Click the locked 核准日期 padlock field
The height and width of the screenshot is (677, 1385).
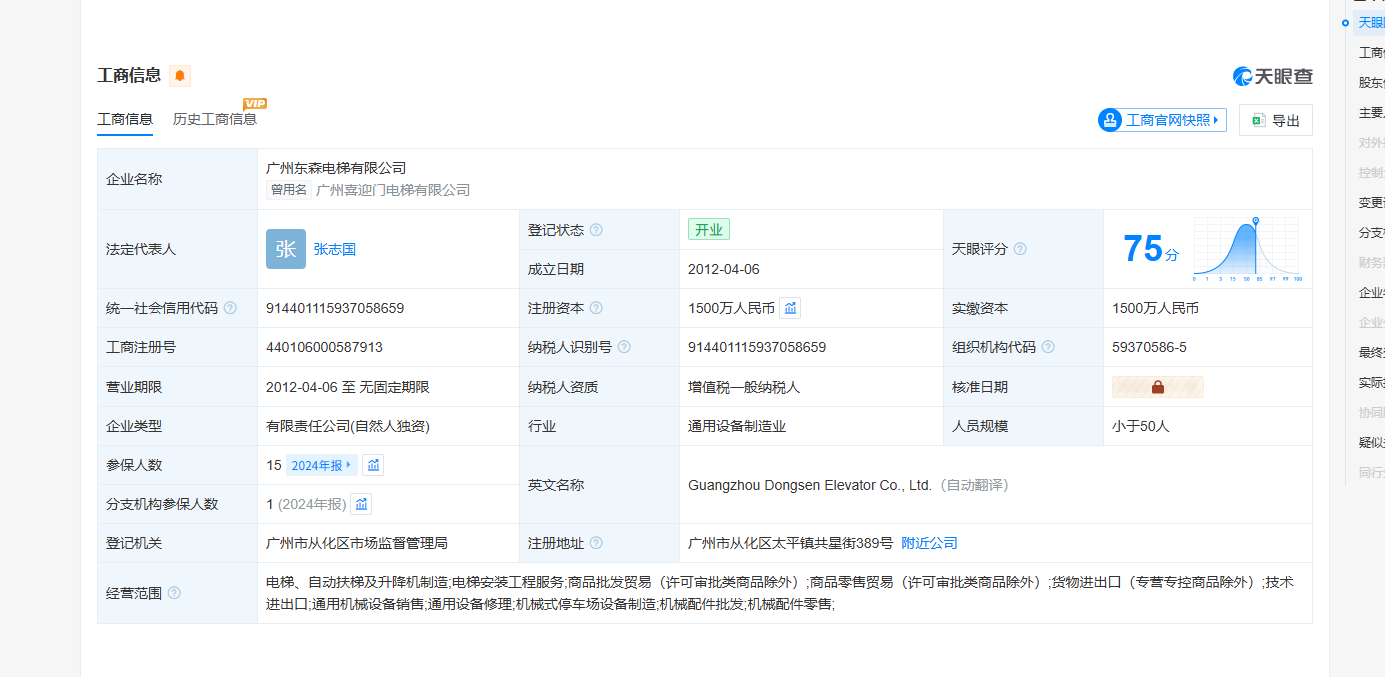(x=1157, y=387)
